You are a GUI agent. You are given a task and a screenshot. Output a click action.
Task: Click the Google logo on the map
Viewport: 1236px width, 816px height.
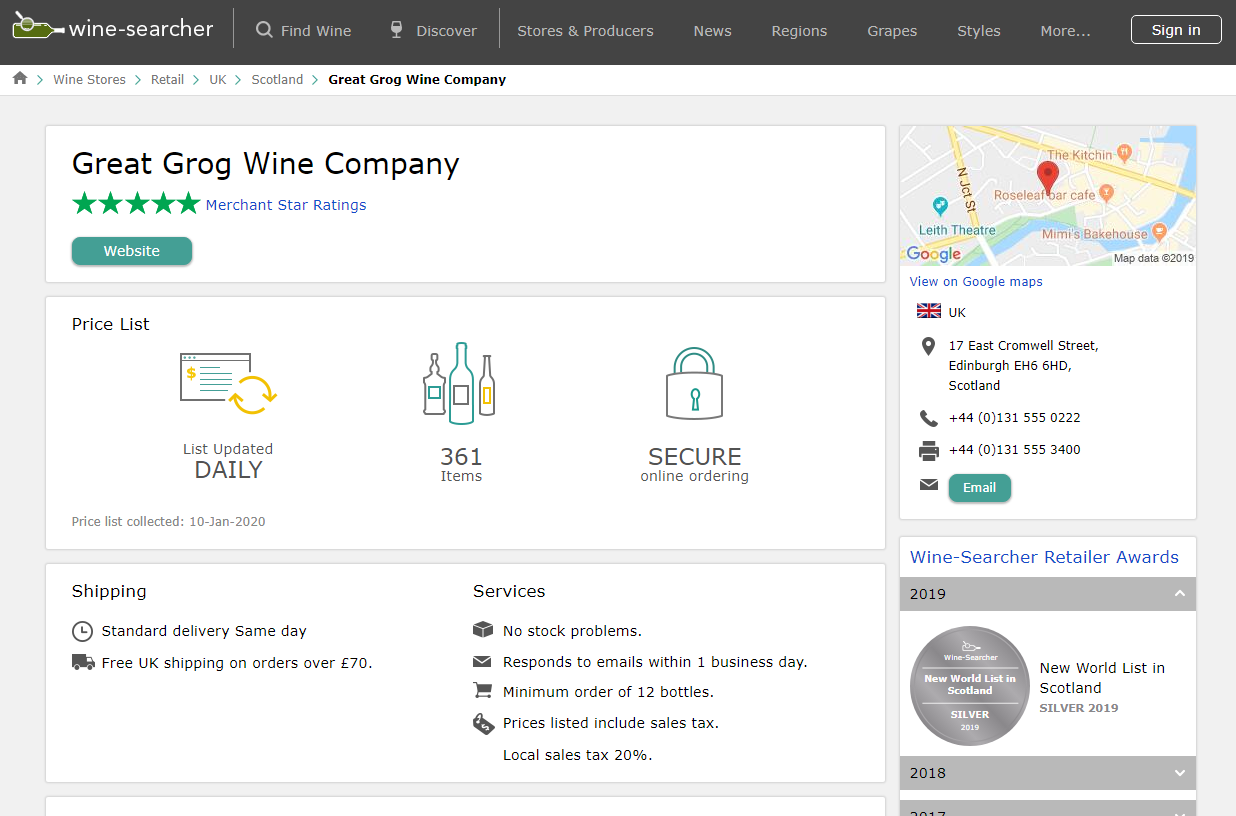tap(934, 254)
